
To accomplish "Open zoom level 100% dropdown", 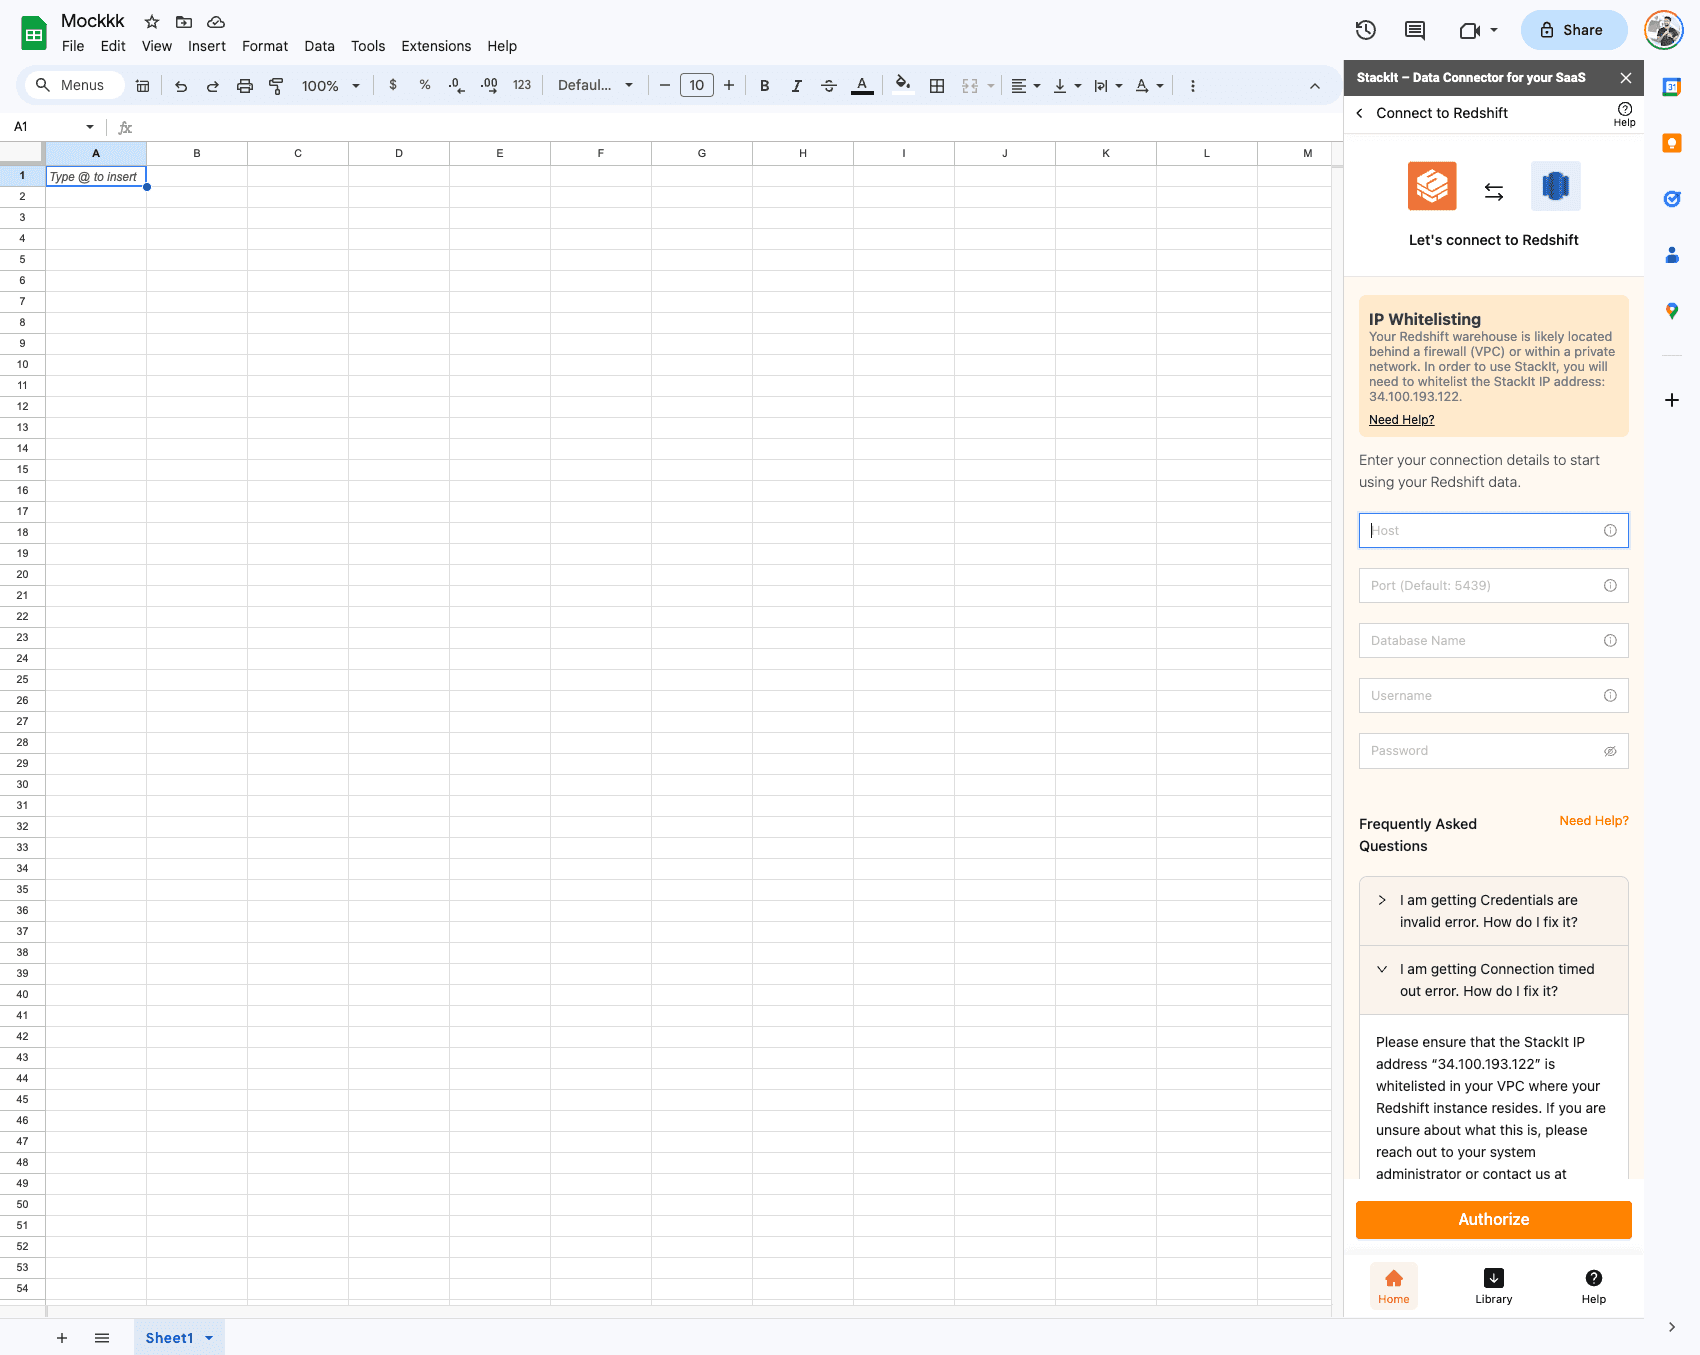I will pos(331,86).
